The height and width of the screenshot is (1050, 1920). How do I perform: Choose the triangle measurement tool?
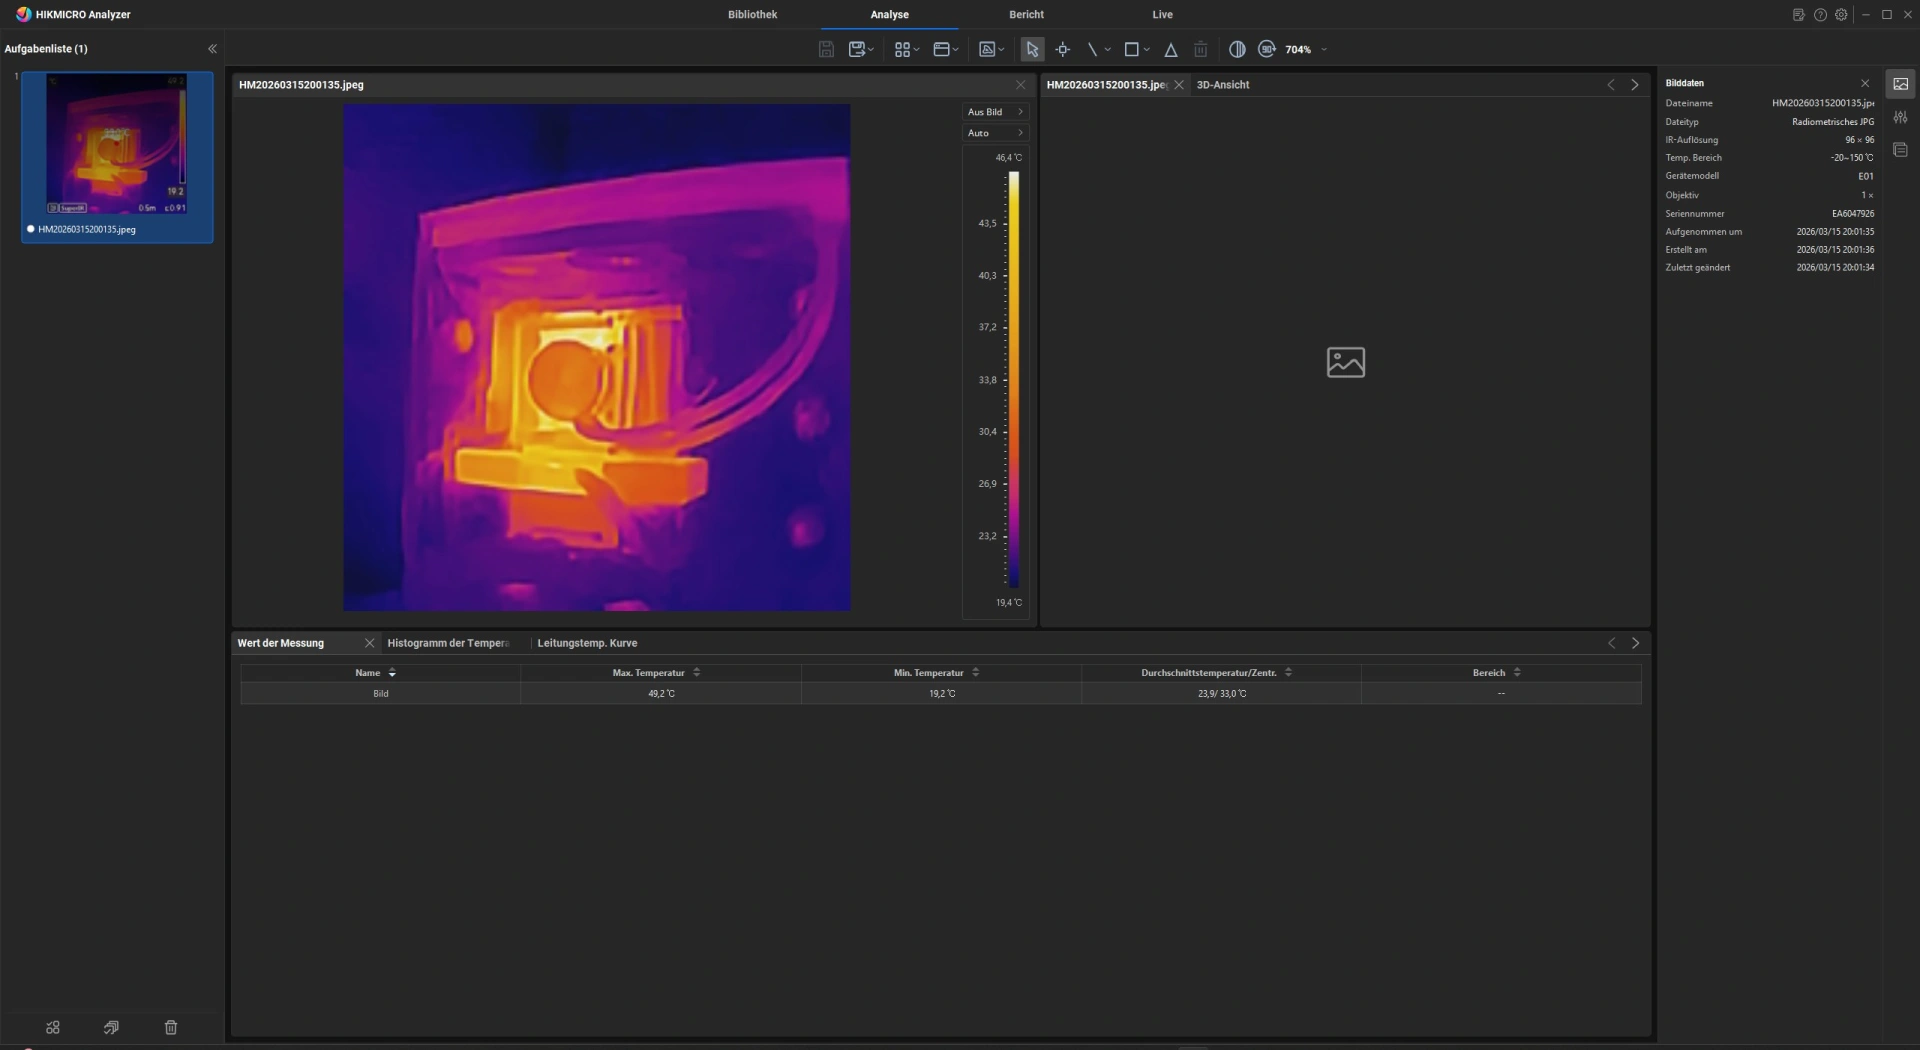[1171, 49]
